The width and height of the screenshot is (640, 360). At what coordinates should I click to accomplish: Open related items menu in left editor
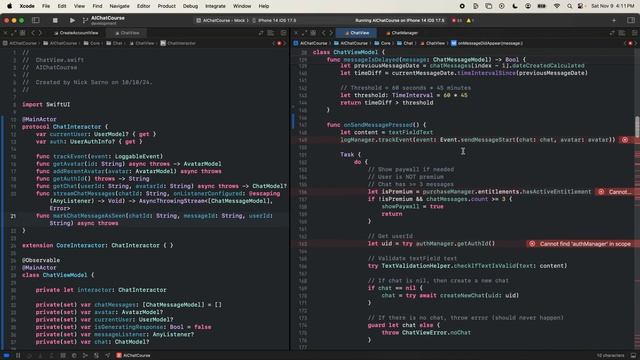click(x=22, y=33)
